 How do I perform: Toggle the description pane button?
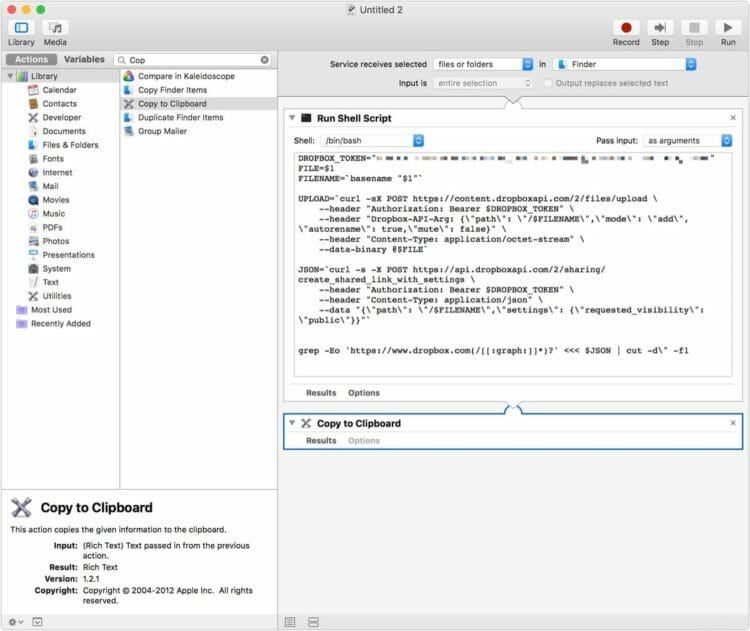tap(37, 622)
